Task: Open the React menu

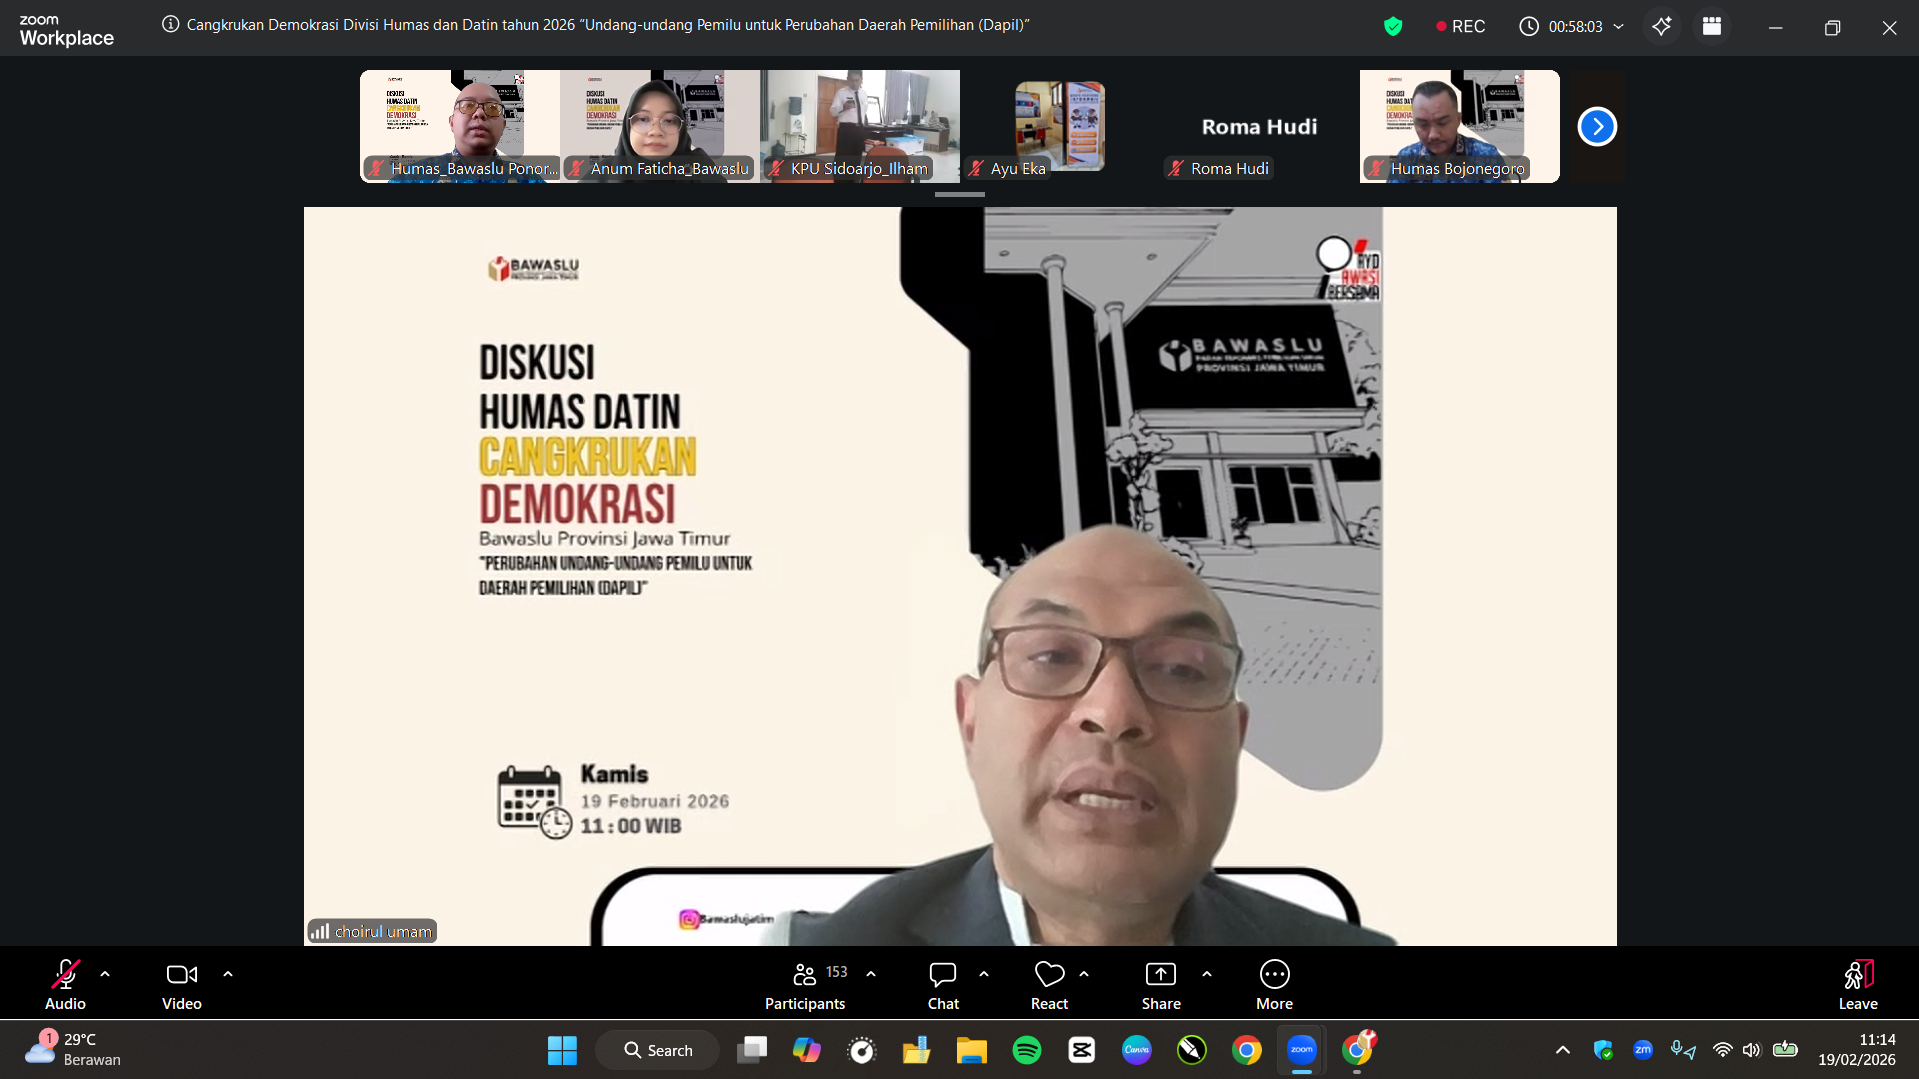Action: click(x=1049, y=985)
